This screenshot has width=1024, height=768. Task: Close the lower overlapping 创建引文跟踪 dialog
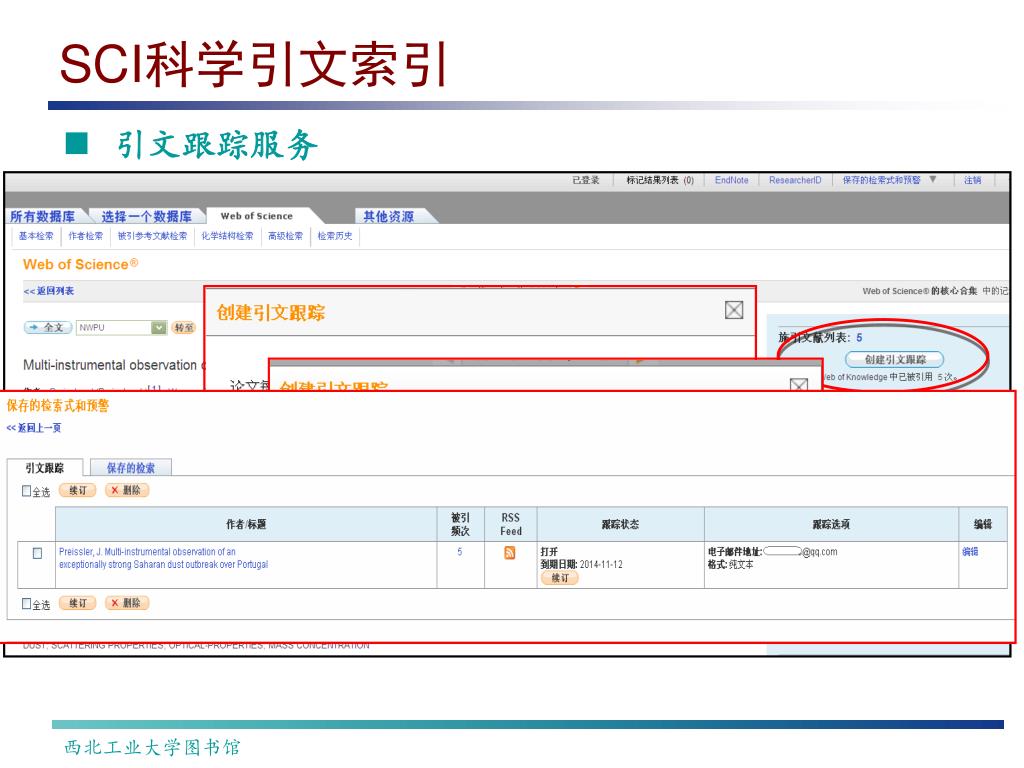[799, 384]
